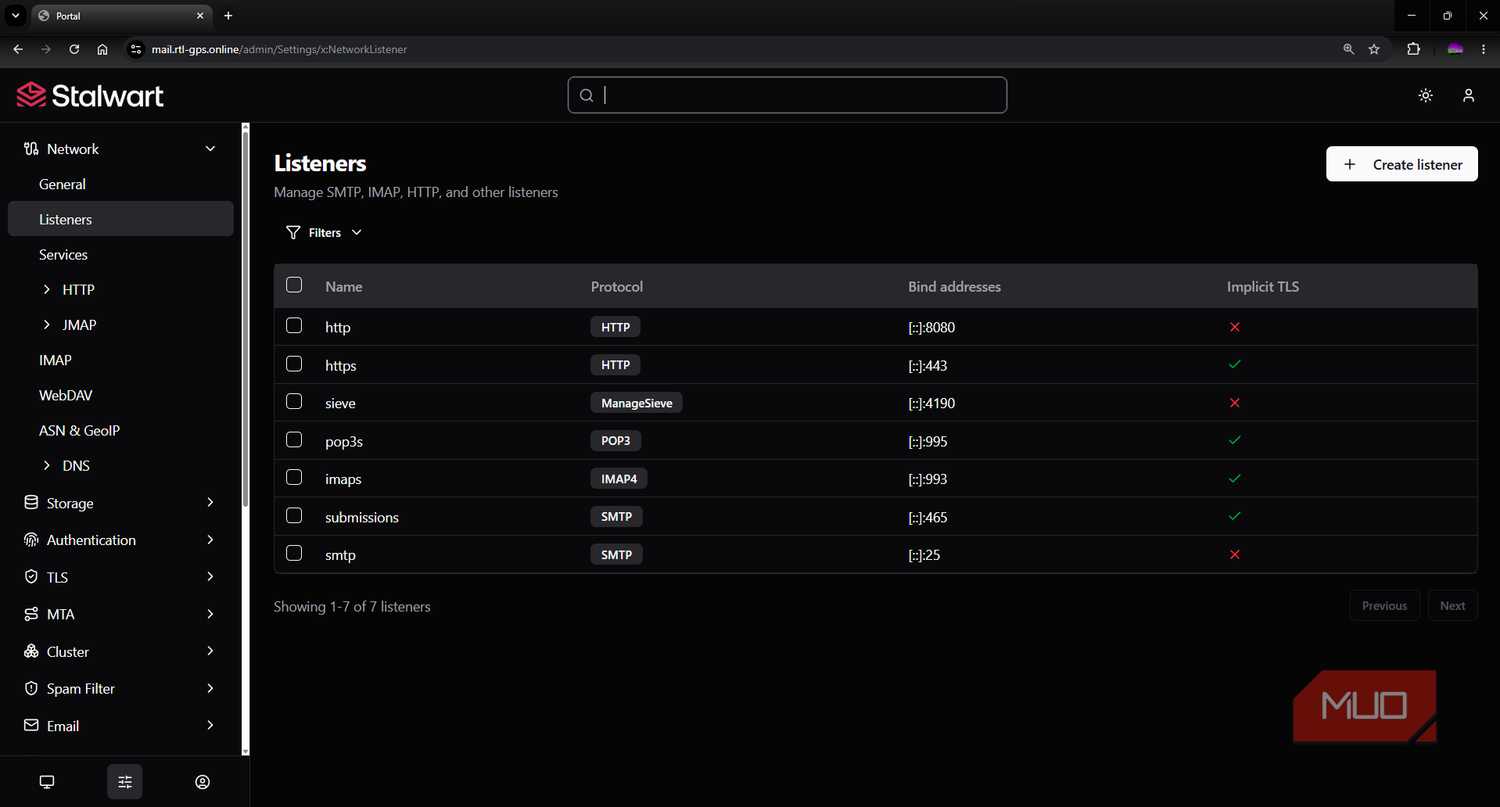Open the browser extensions puzzle icon
1500x807 pixels.
1413,49
